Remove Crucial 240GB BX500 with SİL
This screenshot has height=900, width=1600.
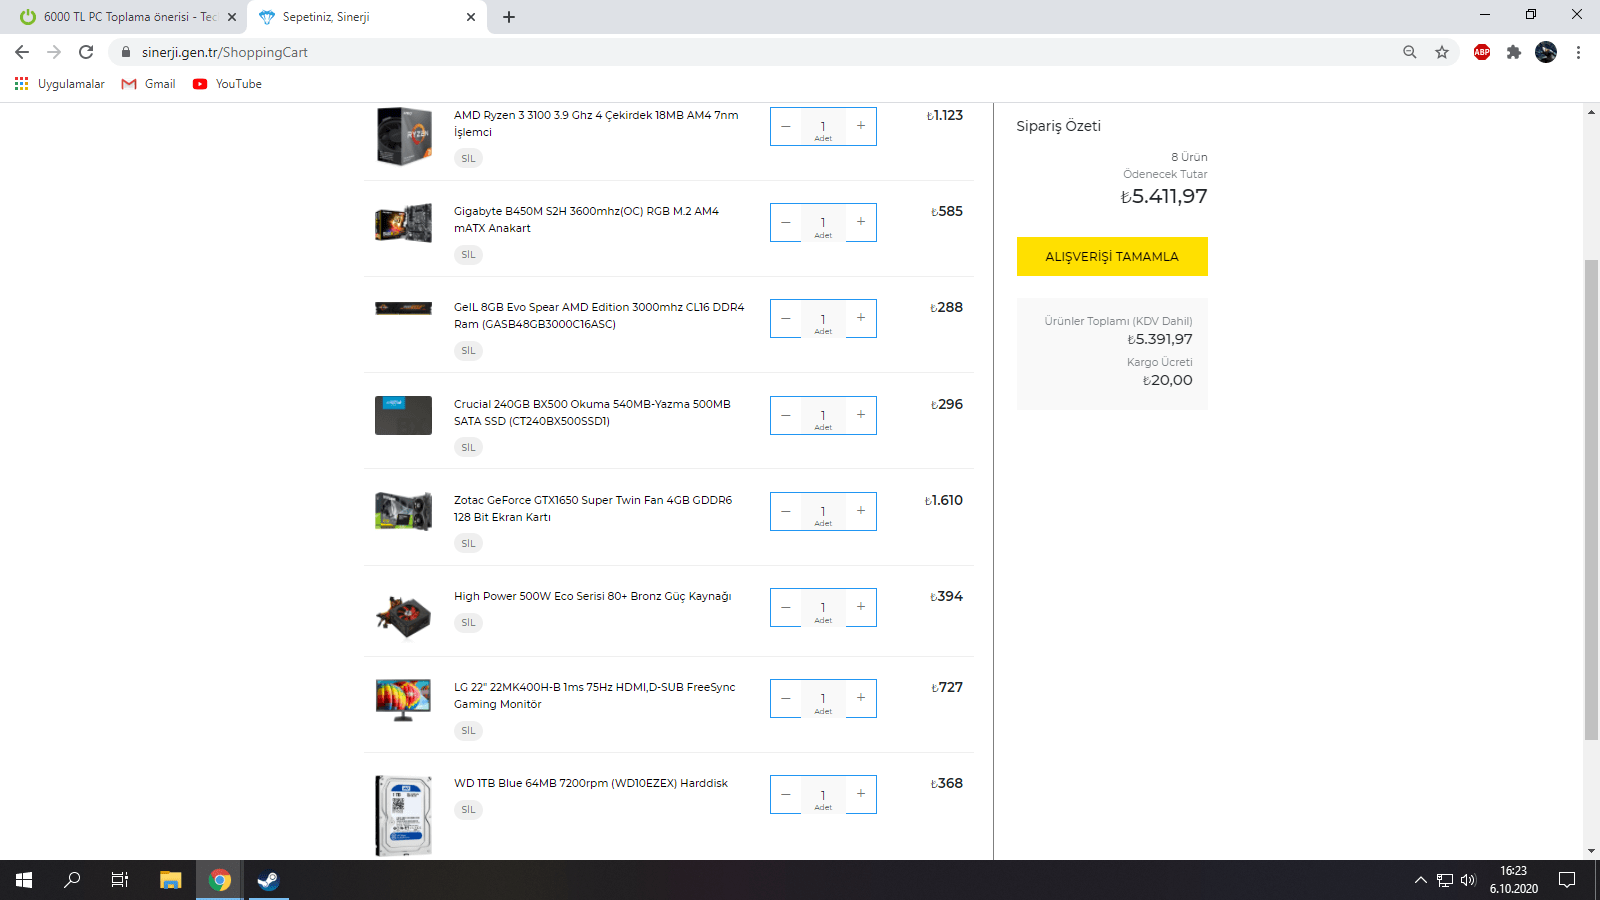[468, 447]
